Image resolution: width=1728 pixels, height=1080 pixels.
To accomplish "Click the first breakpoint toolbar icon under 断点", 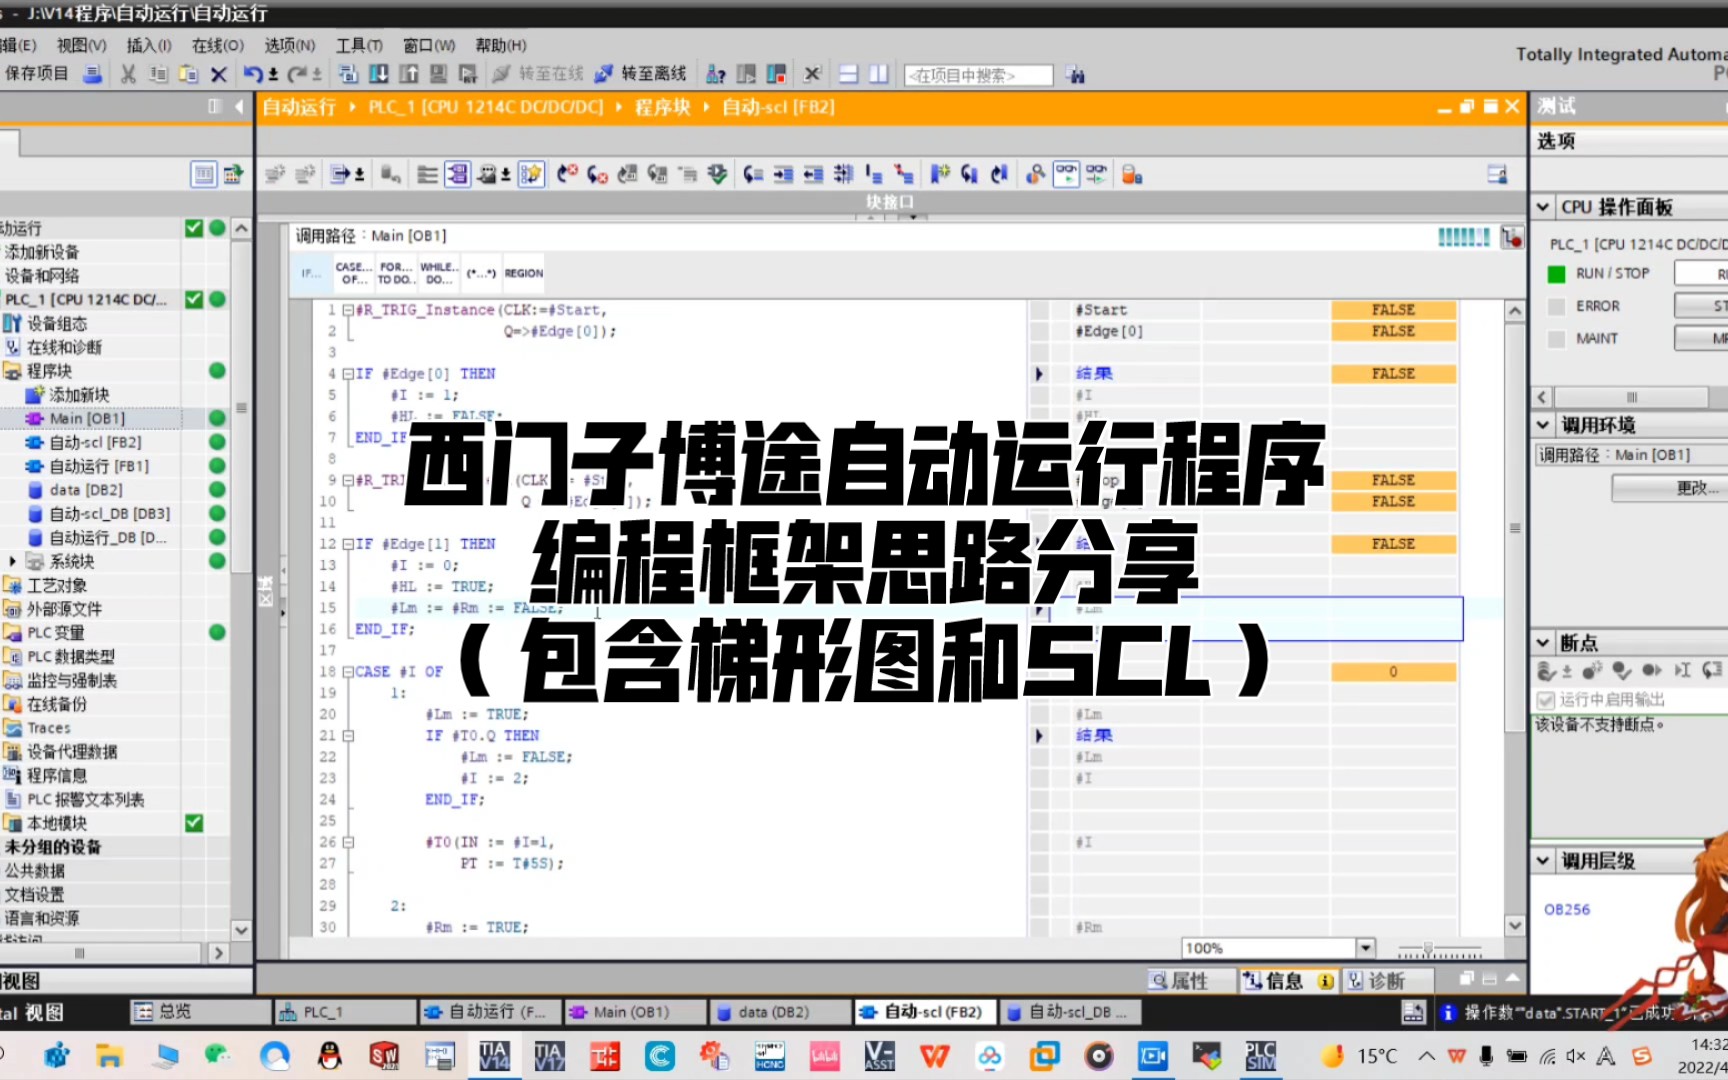I will (x=1547, y=671).
